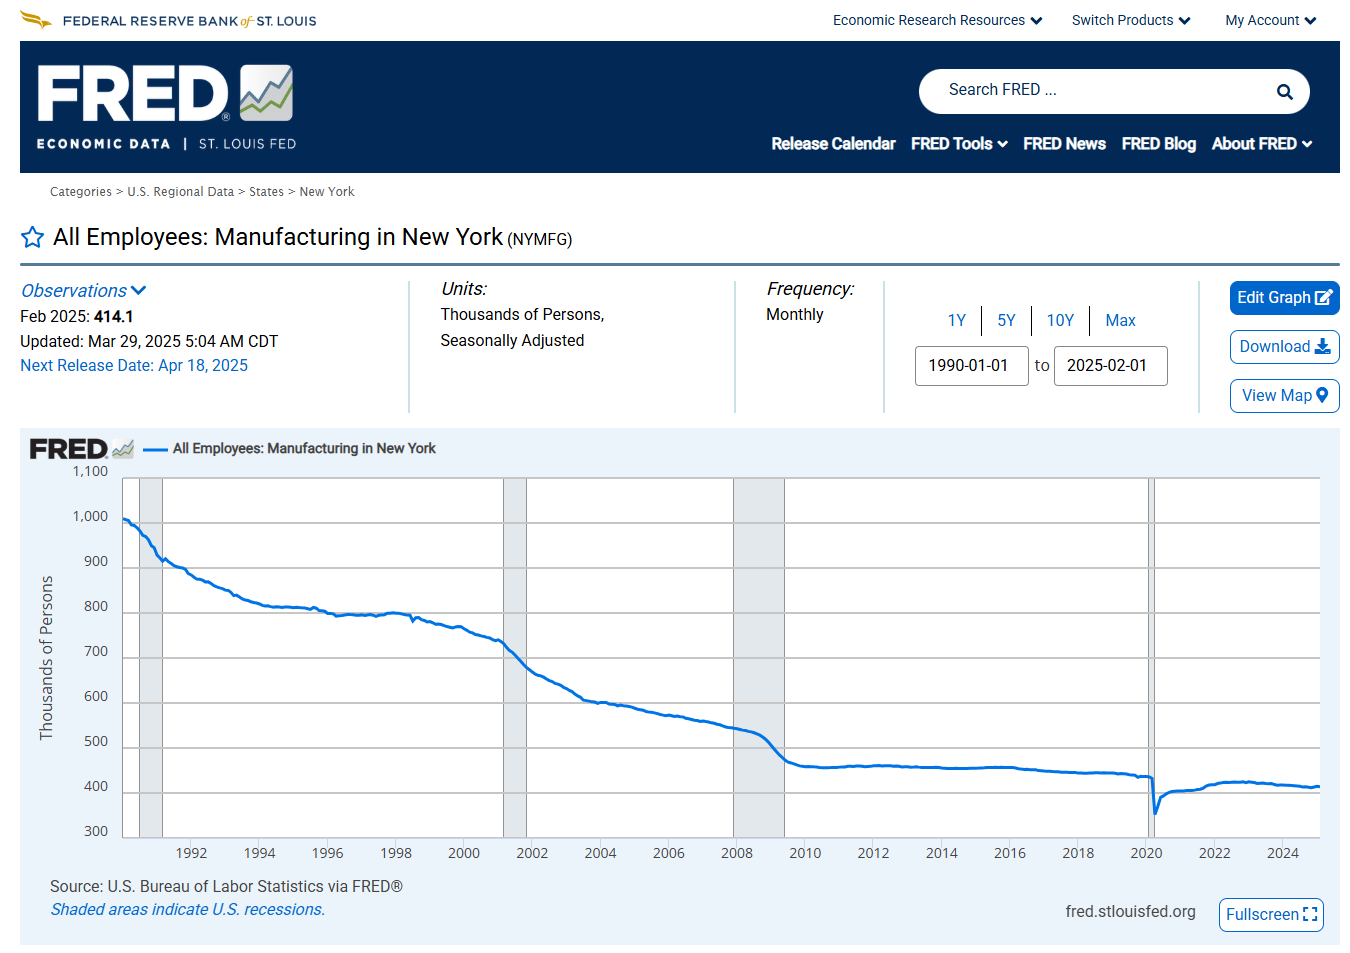Click the Edit Graph button
1350x953 pixels.
tap(1284, 298)
